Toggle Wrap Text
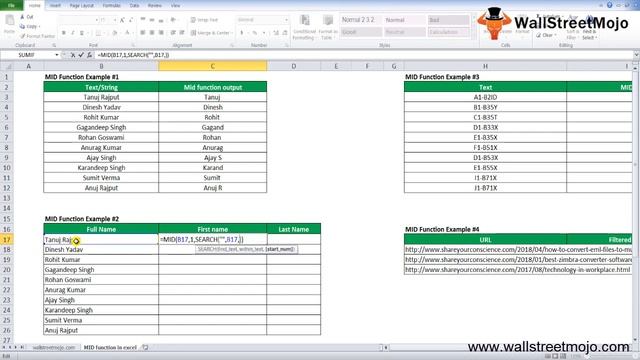The height and width of the screenshot is (360, 640). click(204, 20)
